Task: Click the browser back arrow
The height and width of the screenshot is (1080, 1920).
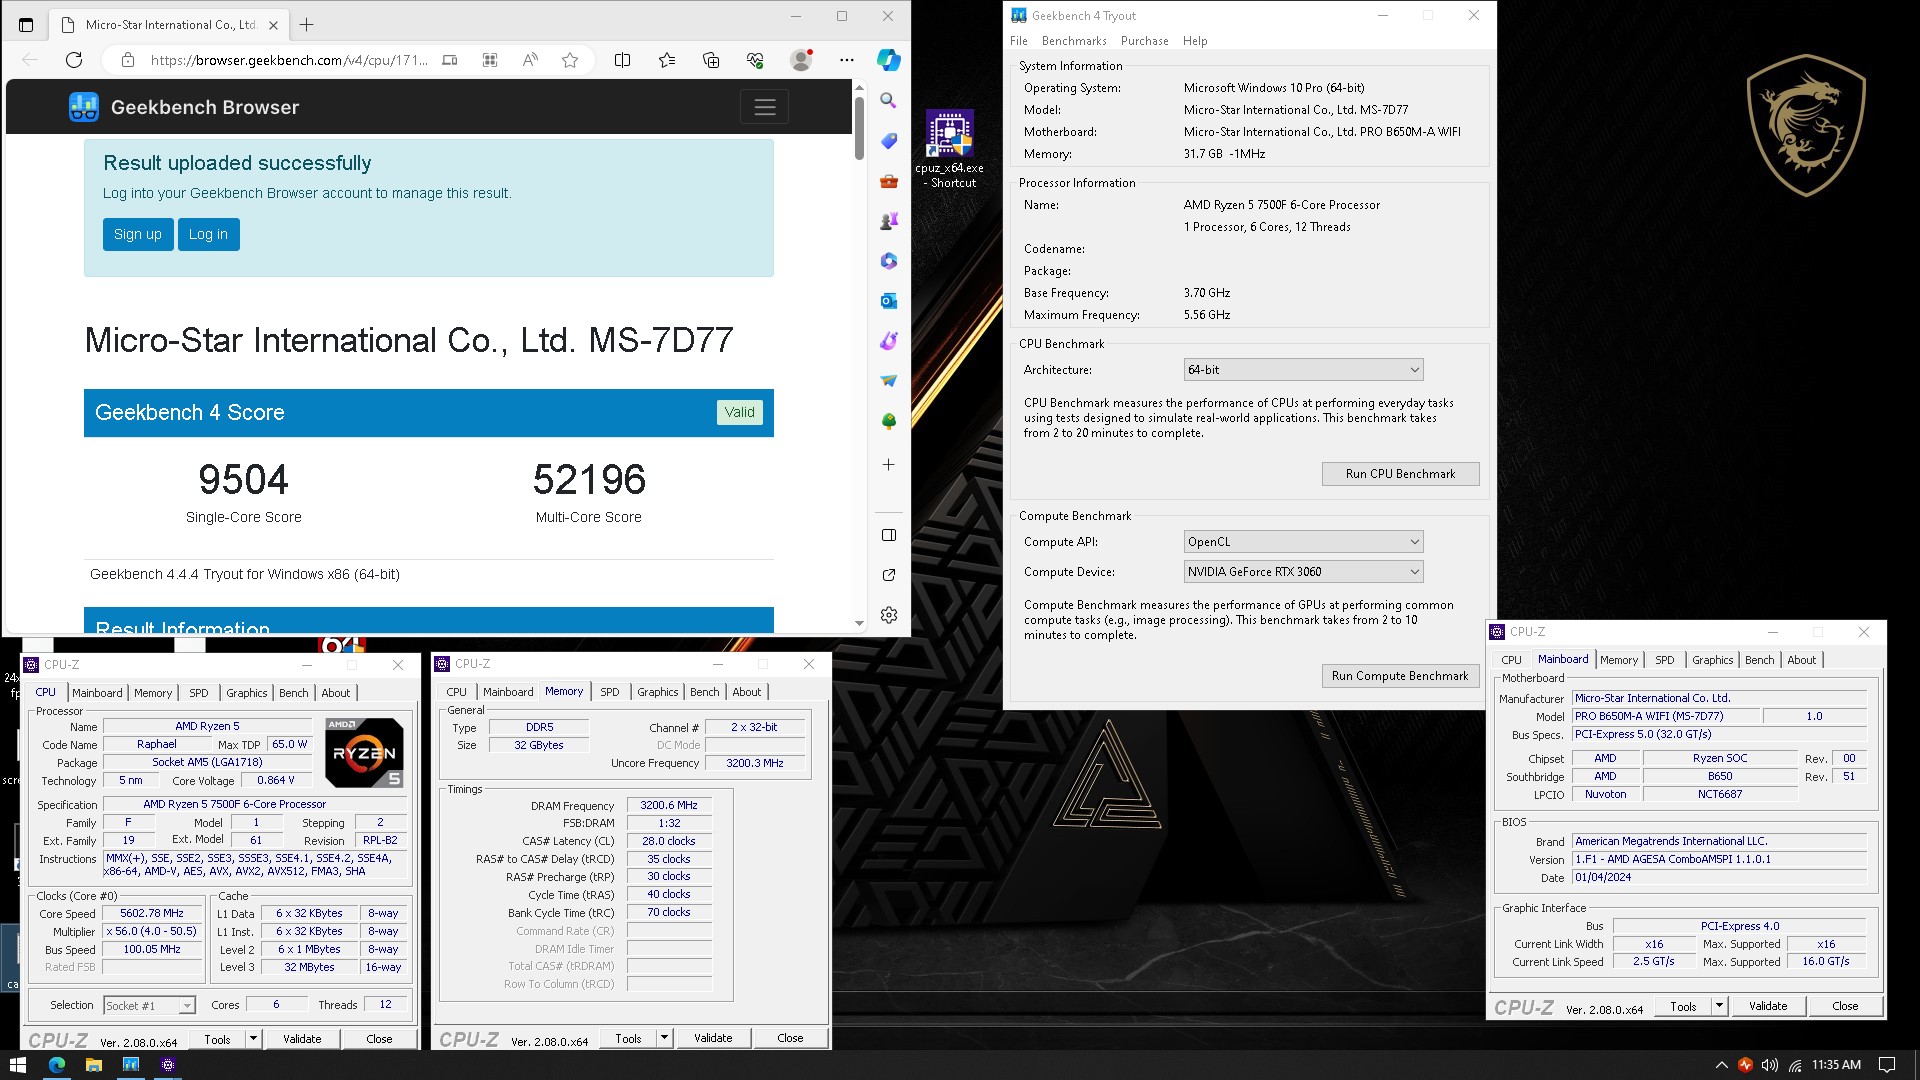Action: coord(30,60)
